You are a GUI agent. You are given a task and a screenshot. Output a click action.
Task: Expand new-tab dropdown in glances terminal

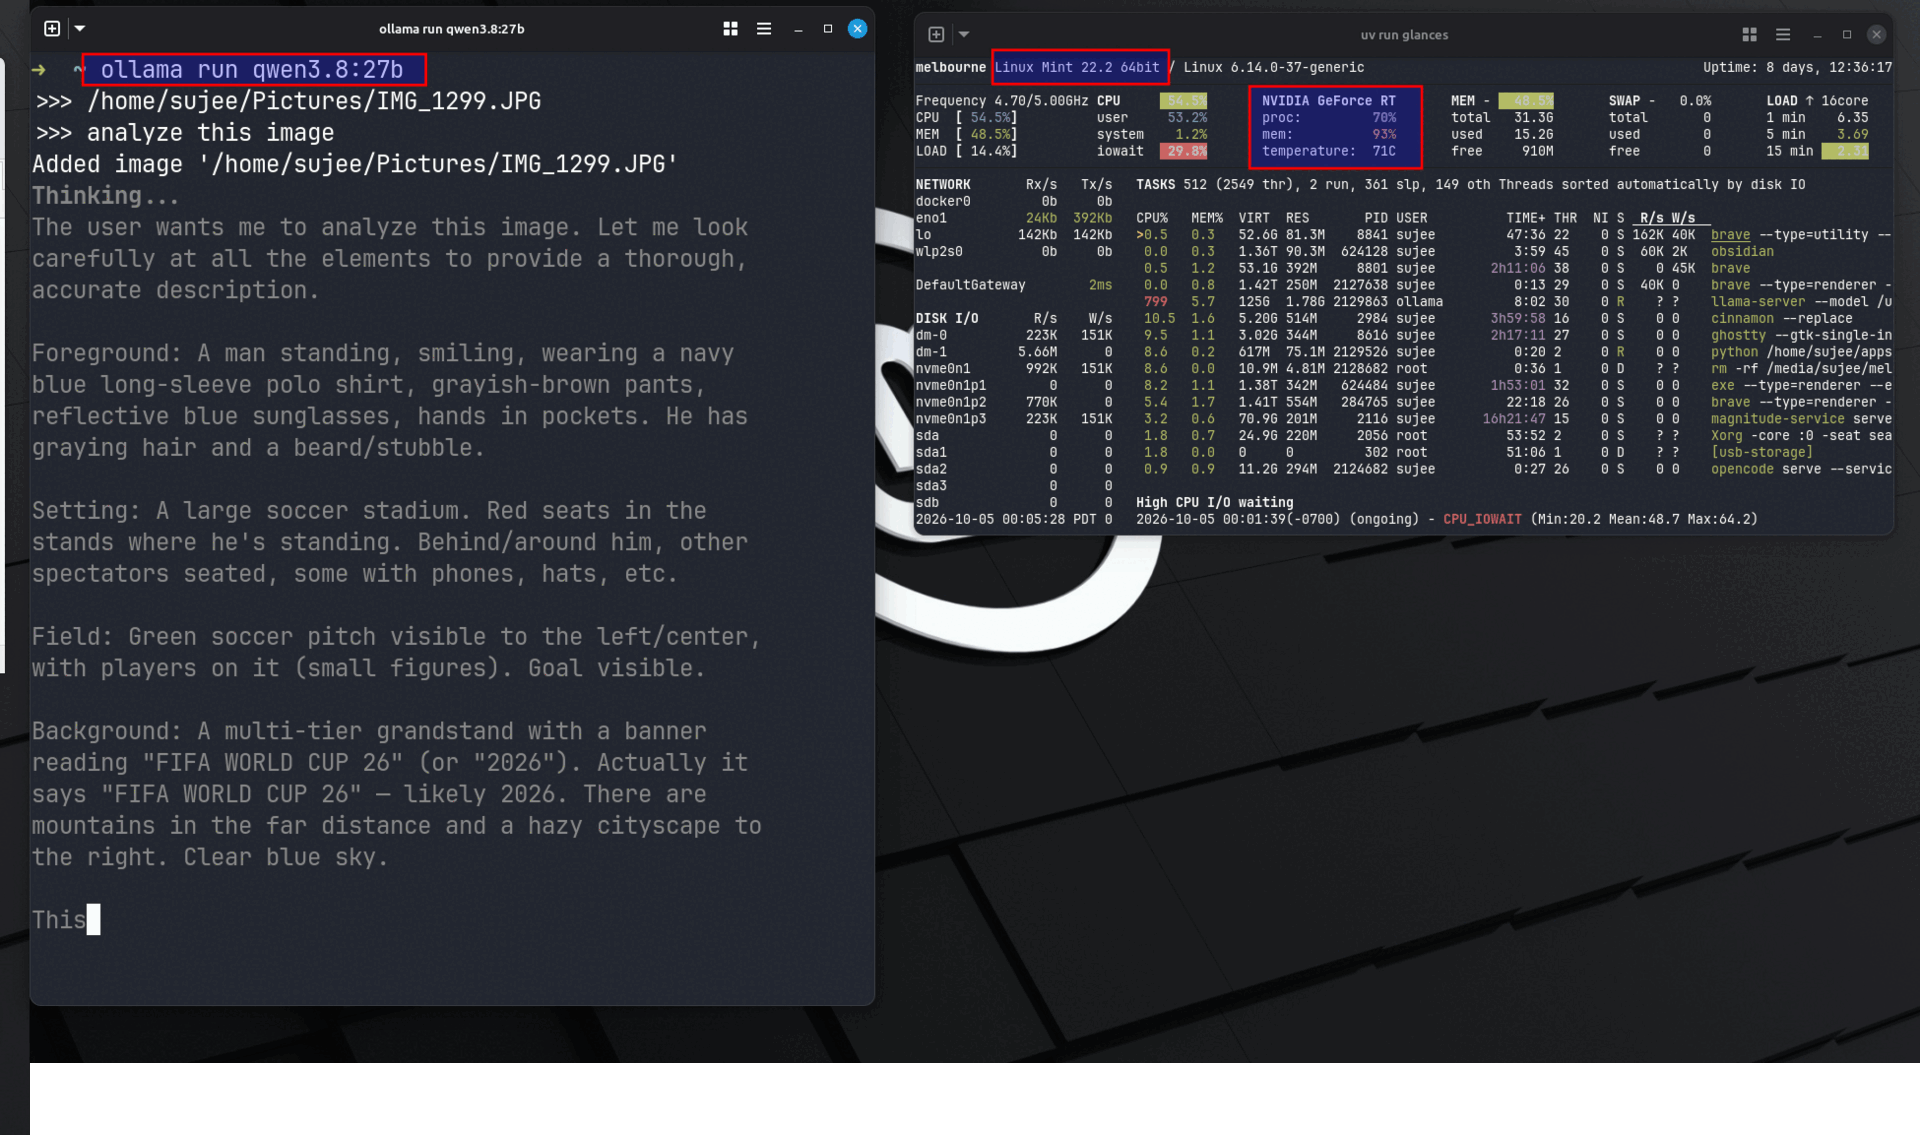[x=964, y=35]
